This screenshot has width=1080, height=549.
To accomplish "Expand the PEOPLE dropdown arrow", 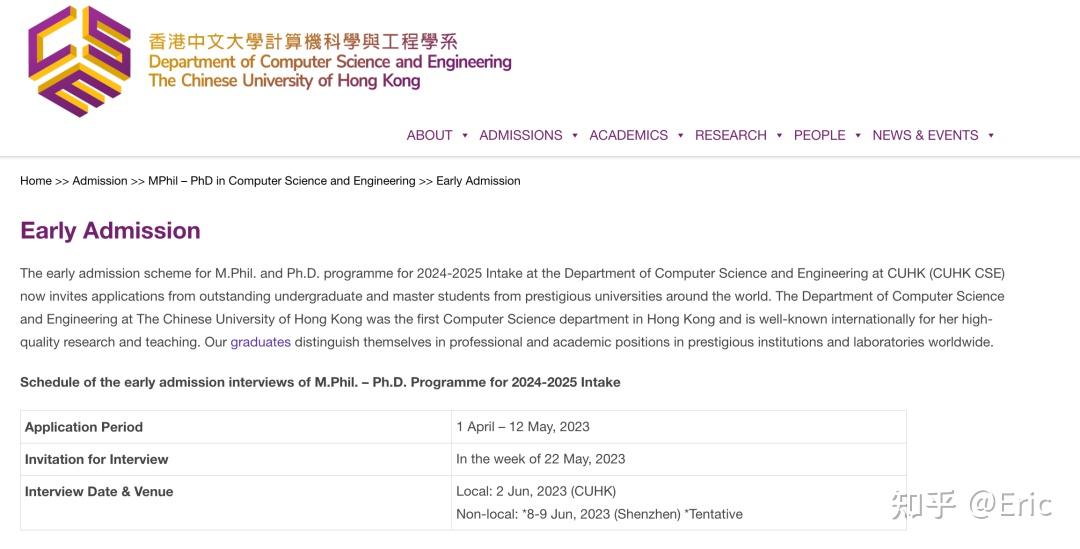I will tap(858, 136).
